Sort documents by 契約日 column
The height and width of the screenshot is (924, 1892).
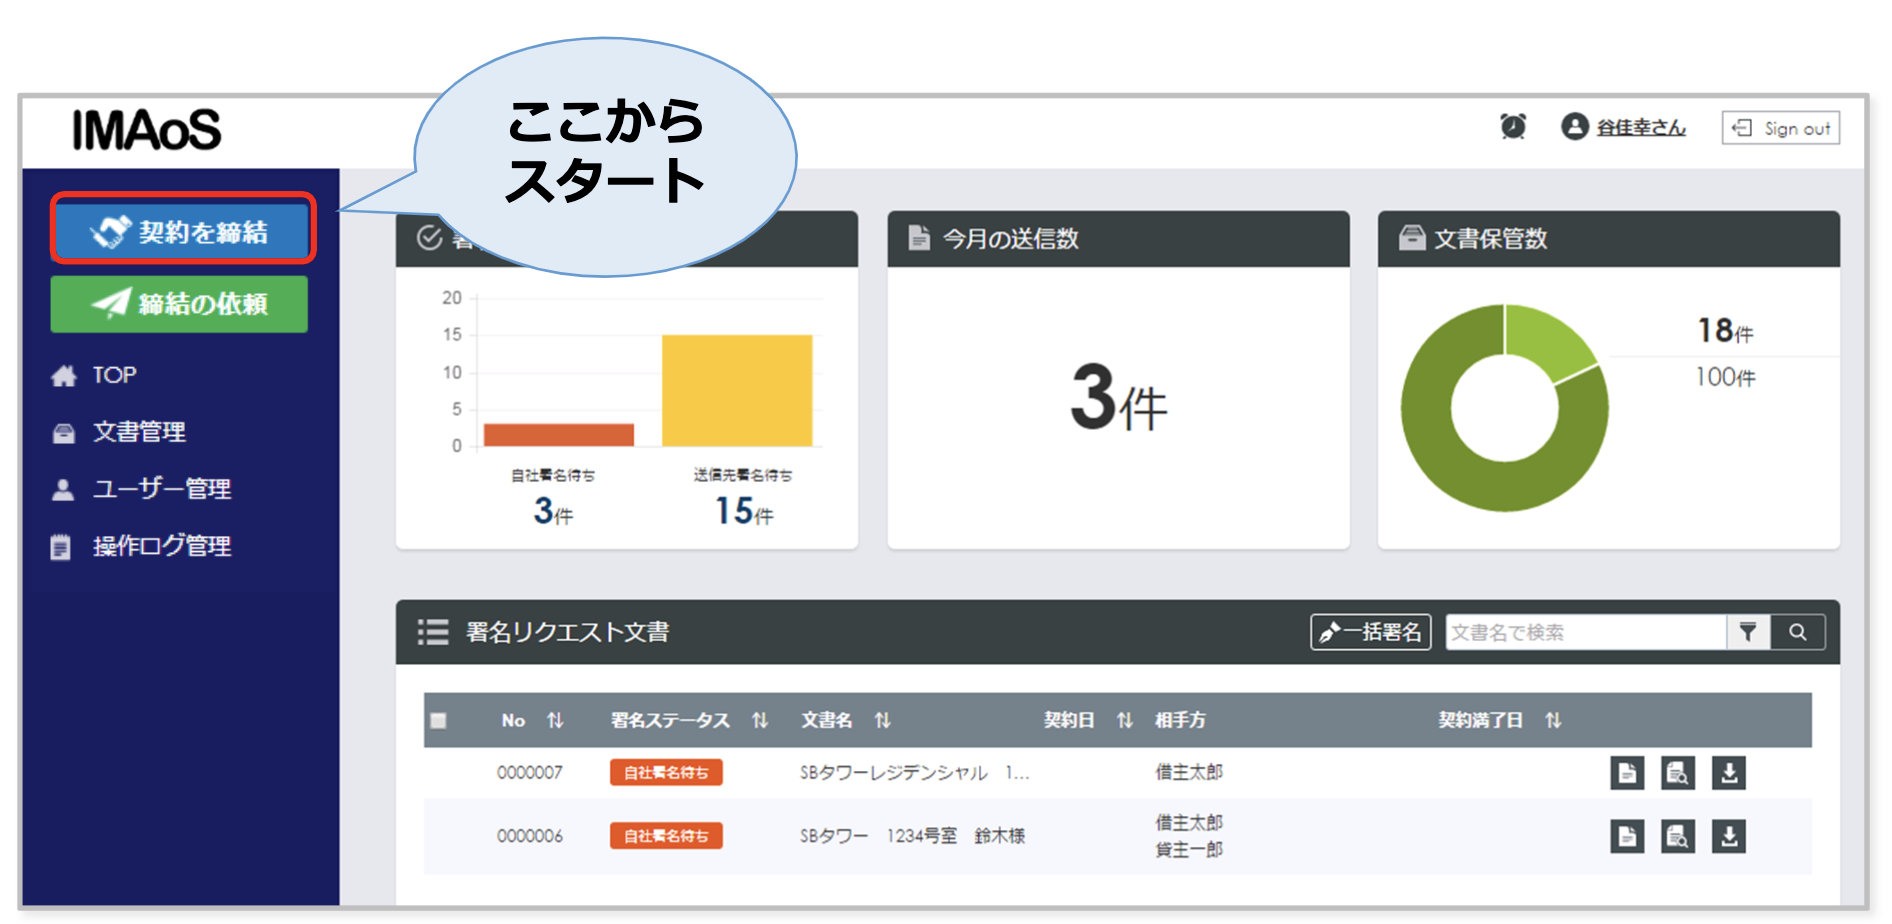tap(1126, 720)
